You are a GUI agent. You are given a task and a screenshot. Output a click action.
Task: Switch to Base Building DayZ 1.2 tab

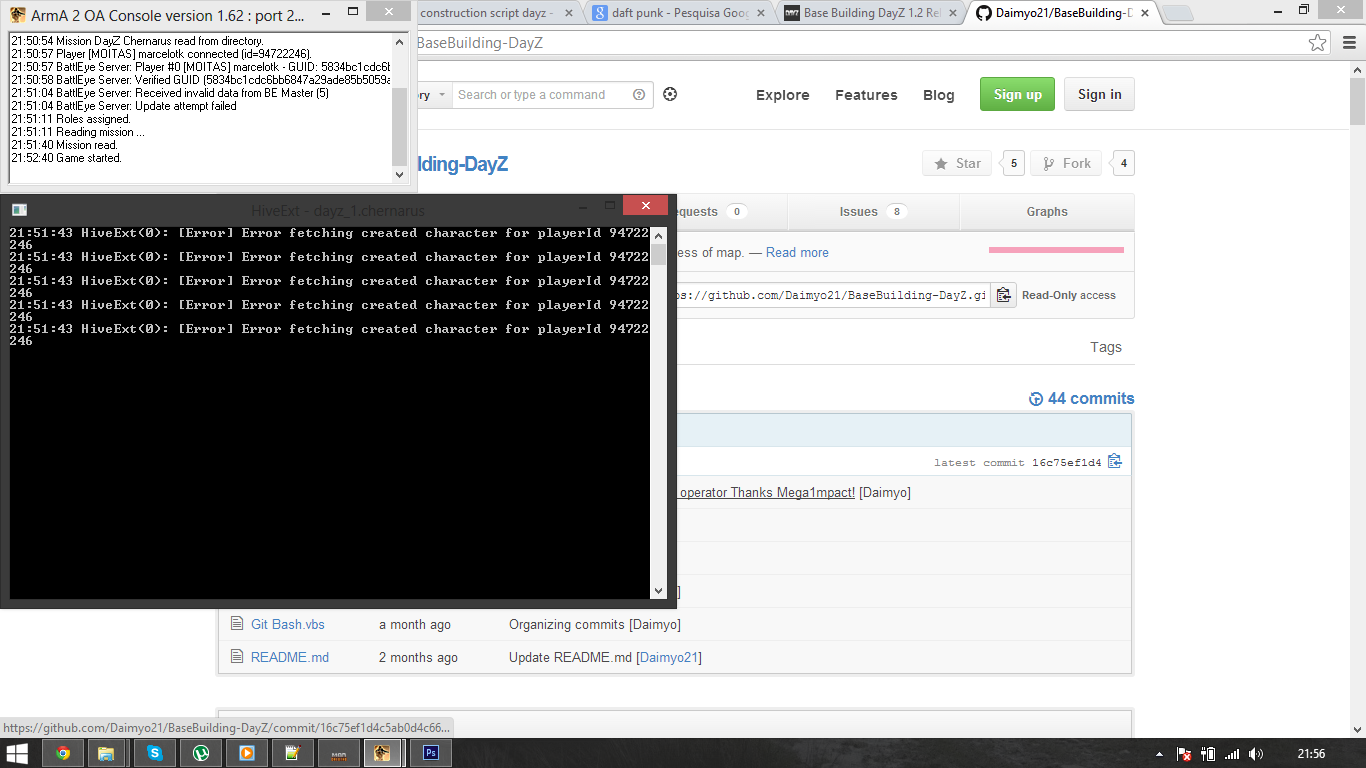(x=873, y=13)
